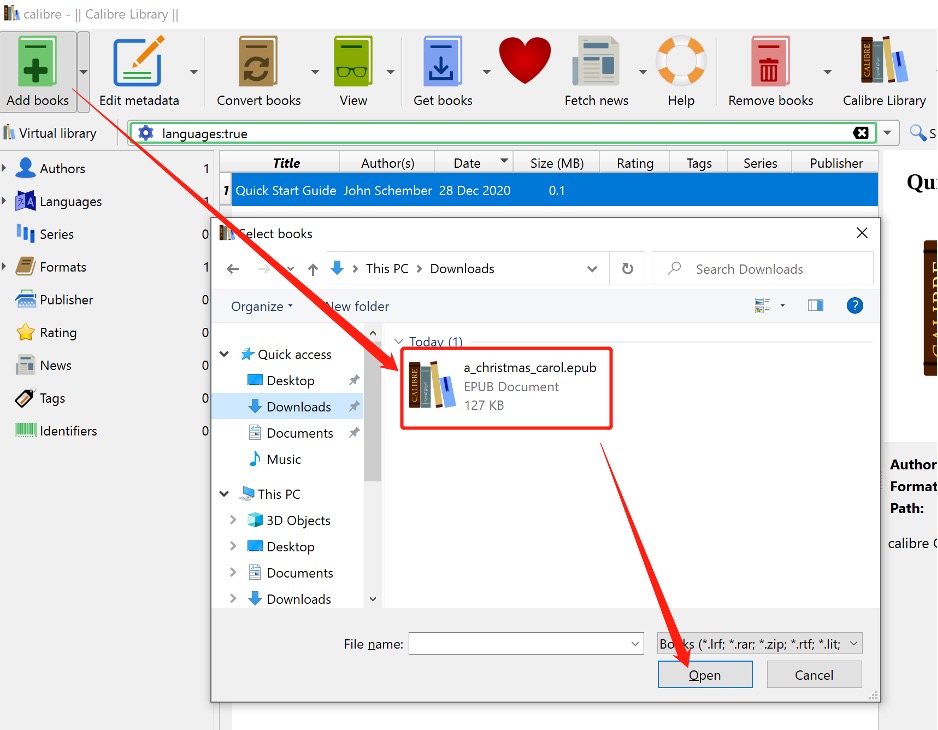This screenshot has width=938, height=730.
Task: Click the Help lifebuoy icon
Action: (681, 60)
